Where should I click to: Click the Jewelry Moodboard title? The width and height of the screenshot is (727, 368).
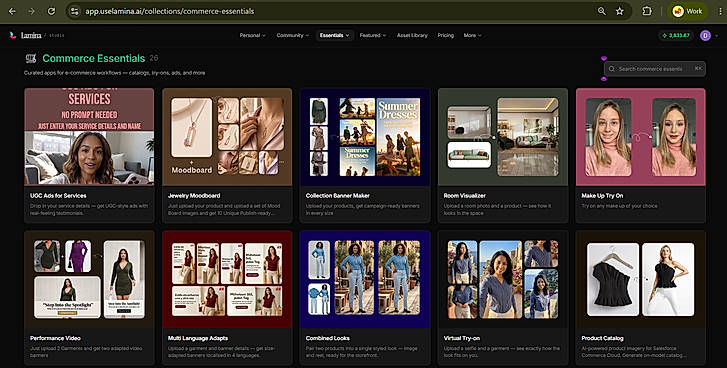pyautogui.click(x=194, y=196)
